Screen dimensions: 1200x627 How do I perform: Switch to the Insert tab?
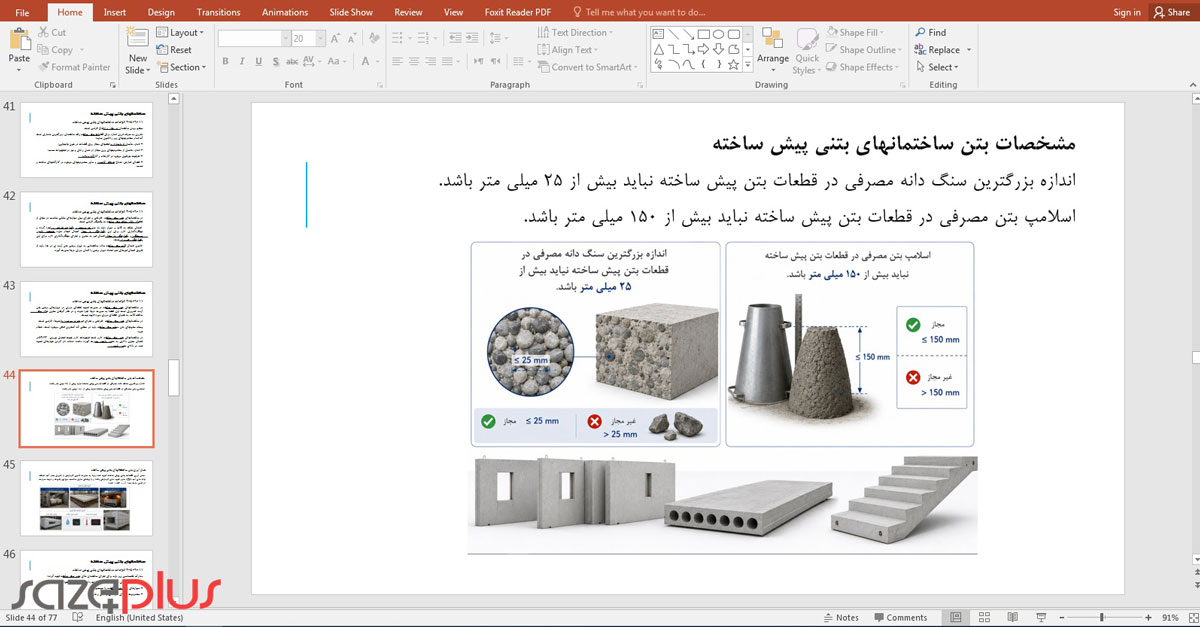(x=114, y=12)
